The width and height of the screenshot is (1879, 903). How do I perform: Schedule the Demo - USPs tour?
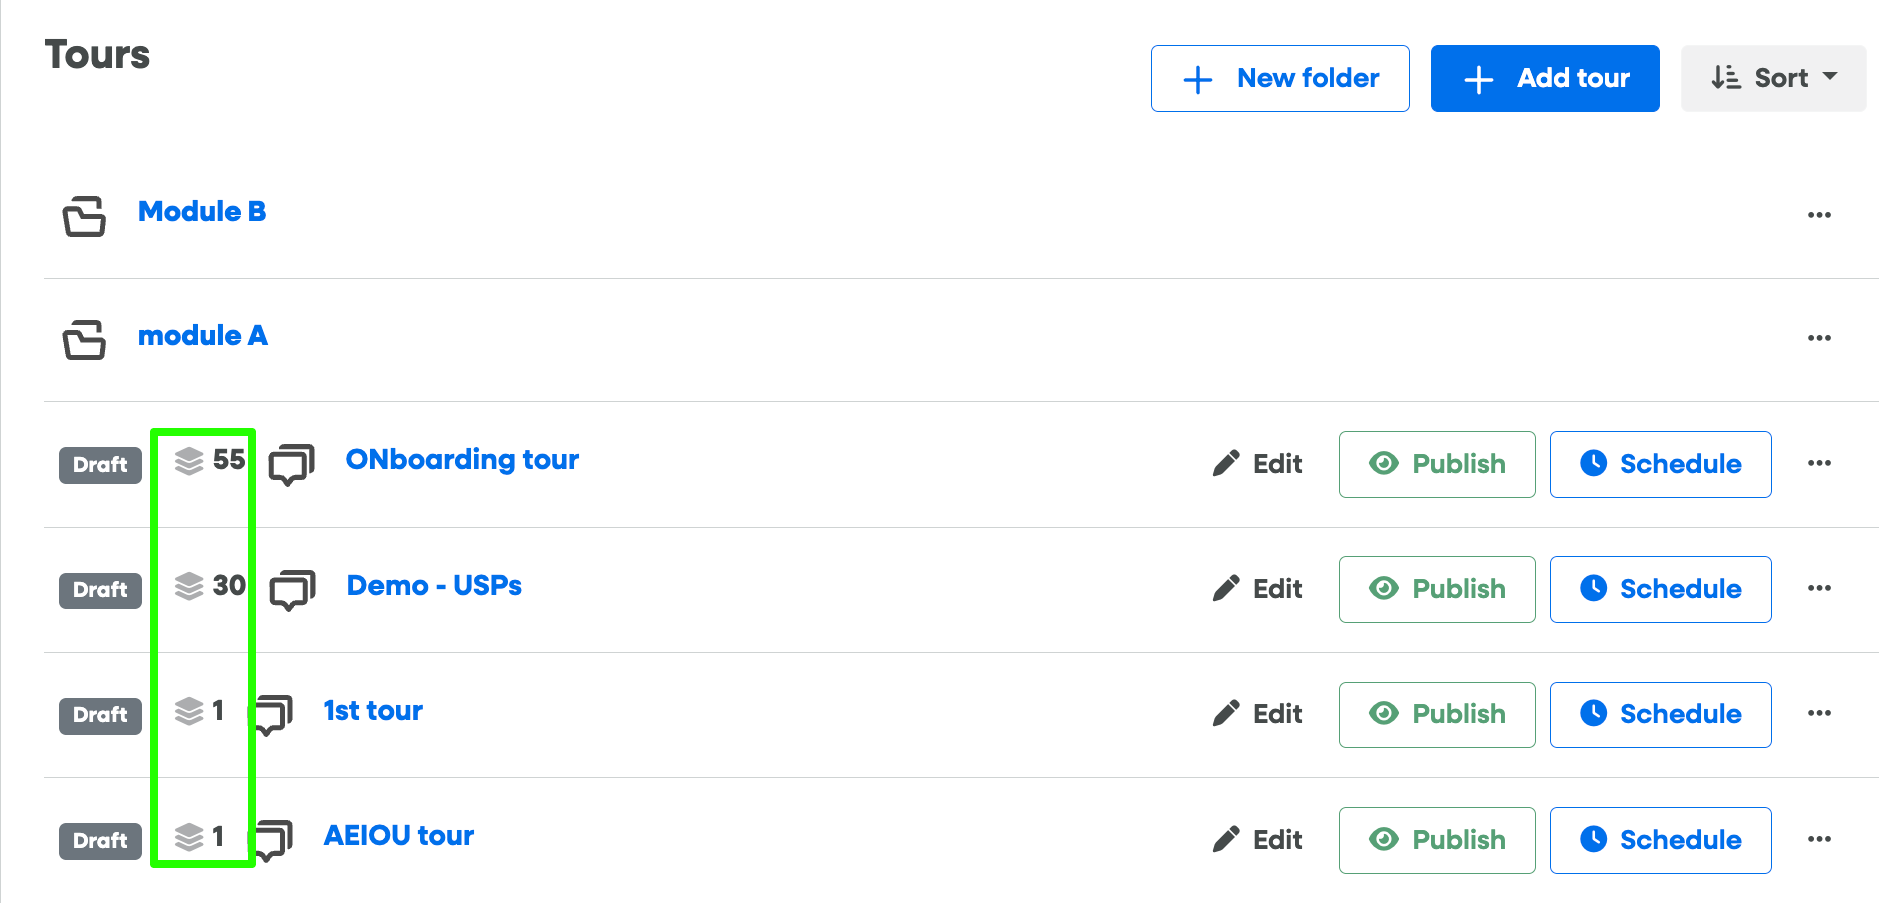[x=1660, y=589]
